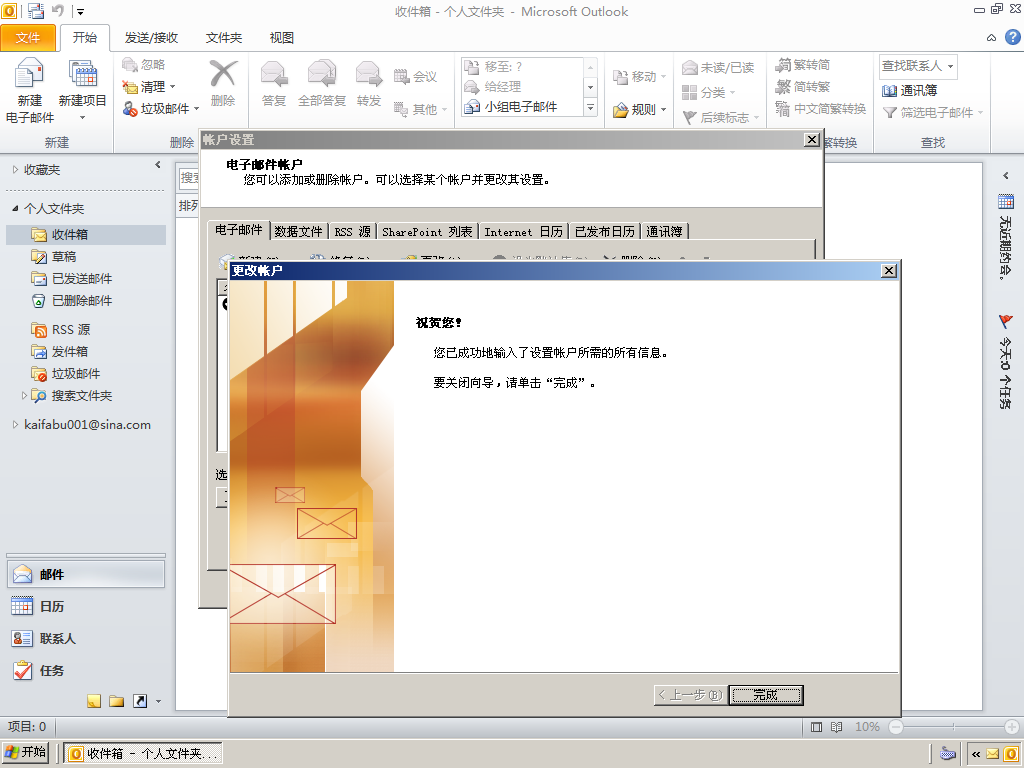Screen dimensions: 1024x768
Task: Open the File (文件) tab
Action: pos(27,38)
